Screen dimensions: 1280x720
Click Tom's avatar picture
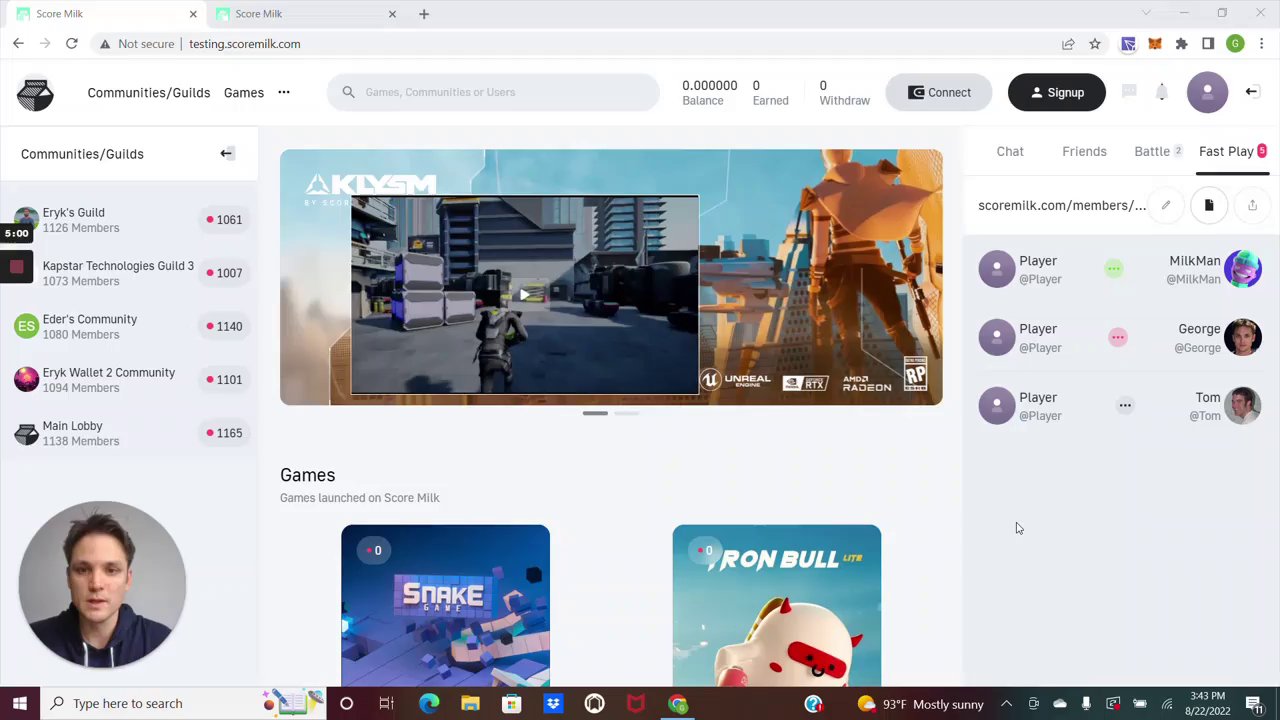1243,405
